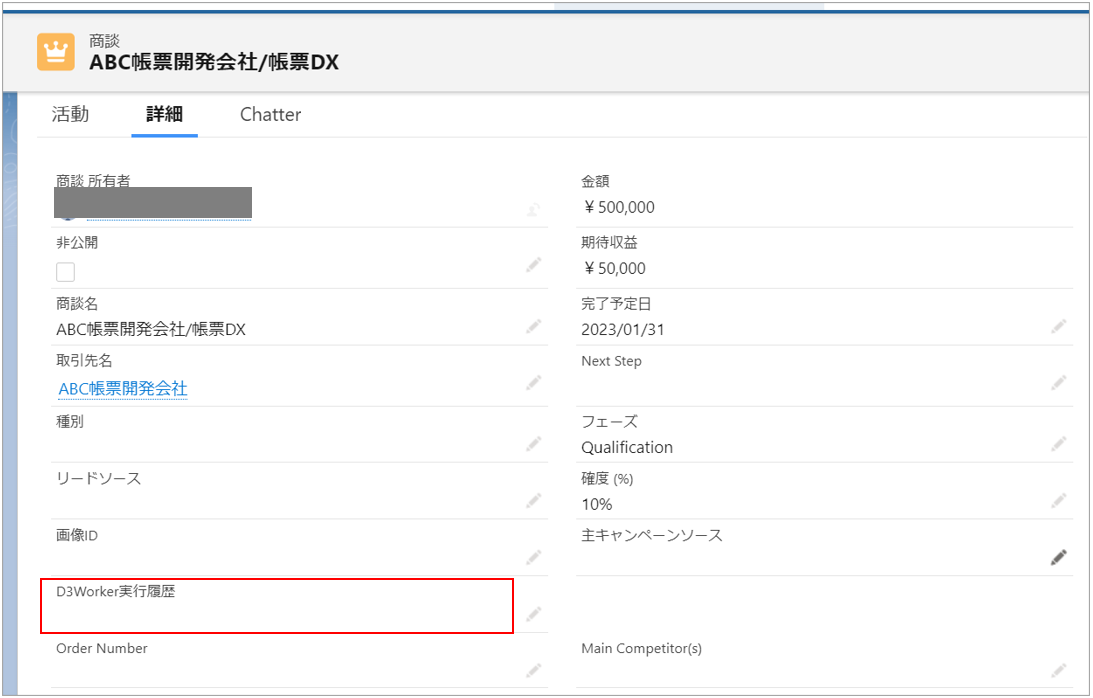Click the orange crown 商談 icon

point(56,52)
